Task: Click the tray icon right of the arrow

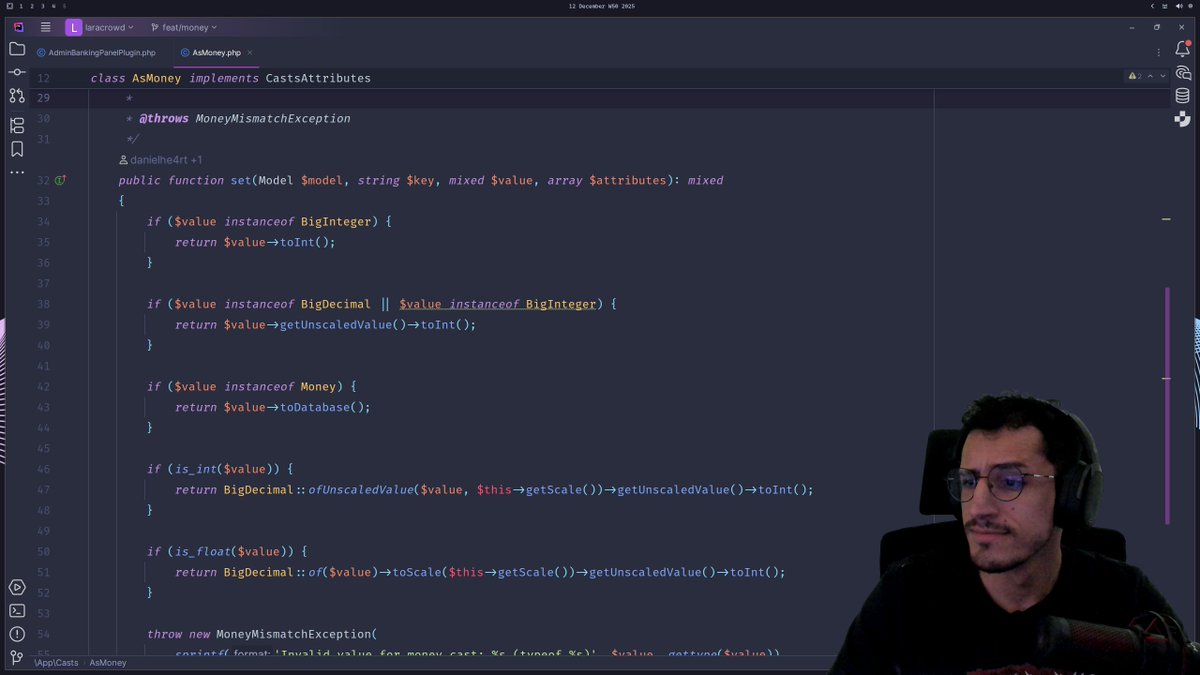Action: (x=1164, y=6)
